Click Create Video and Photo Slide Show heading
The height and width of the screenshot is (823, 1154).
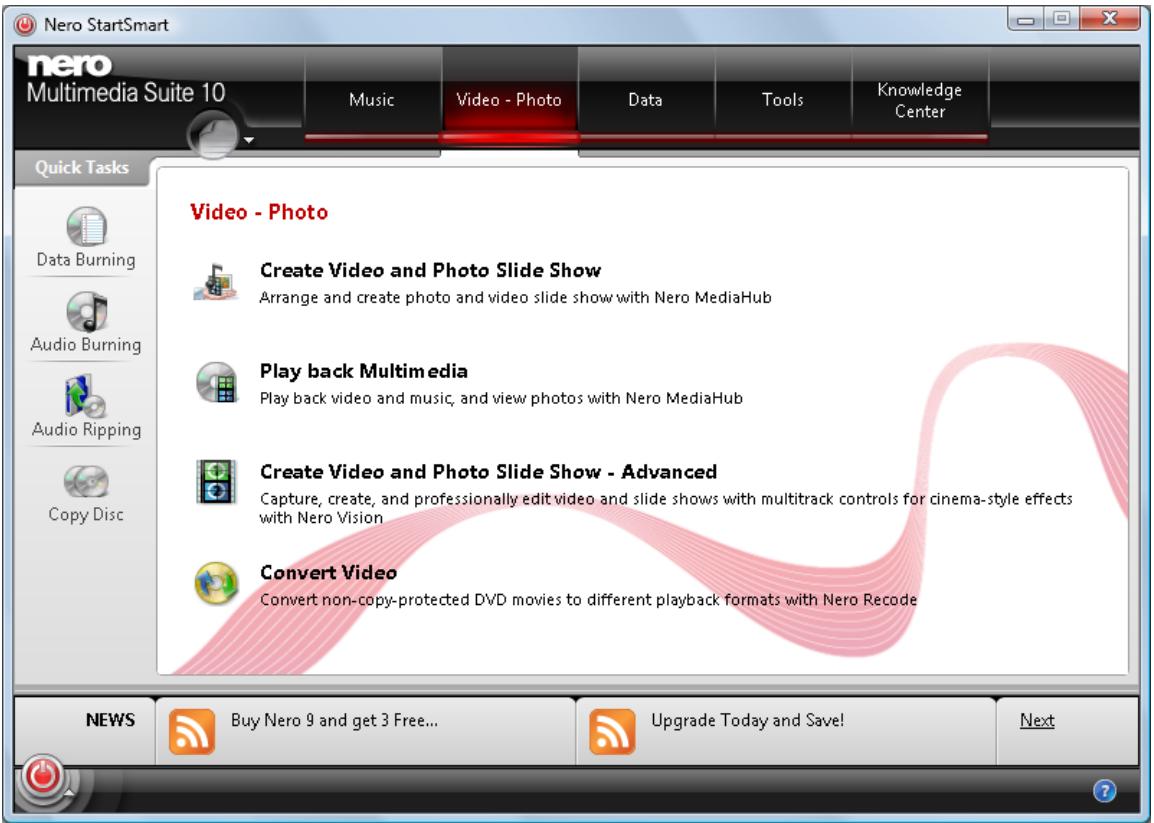click(431, 270)
